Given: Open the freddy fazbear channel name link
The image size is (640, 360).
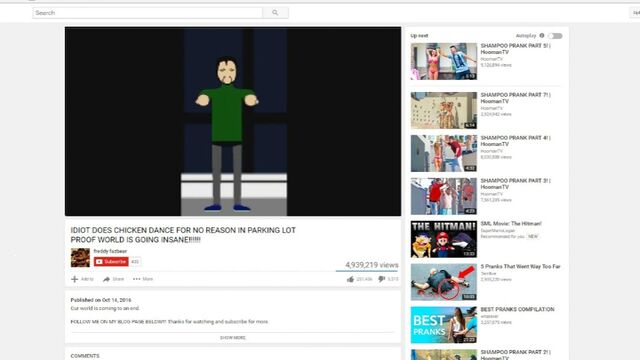Looking at the screenshot, I should [110, 251].
